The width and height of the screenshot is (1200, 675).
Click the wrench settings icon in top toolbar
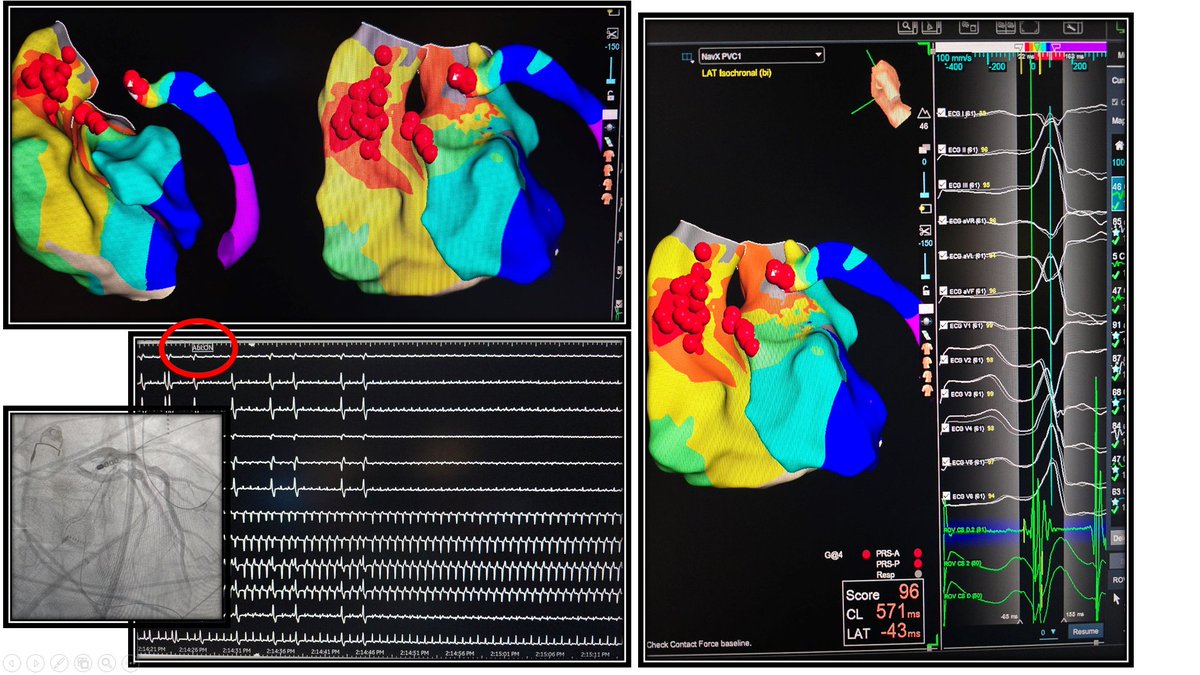(1072, 28)
